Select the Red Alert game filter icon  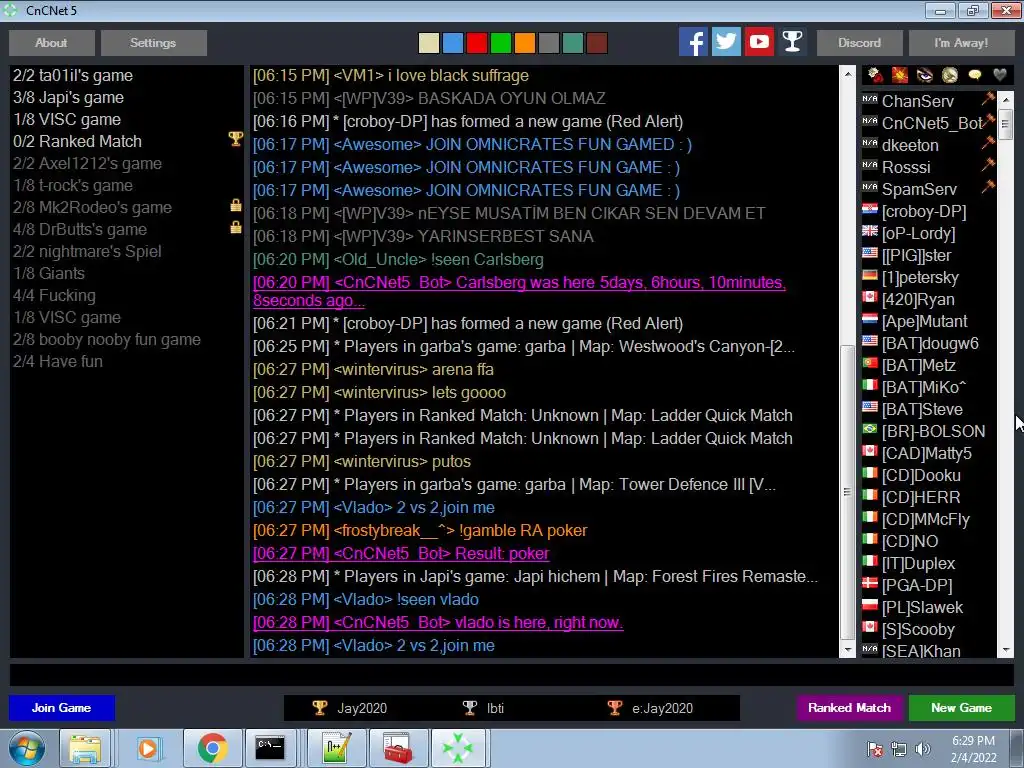click(875, 75)
